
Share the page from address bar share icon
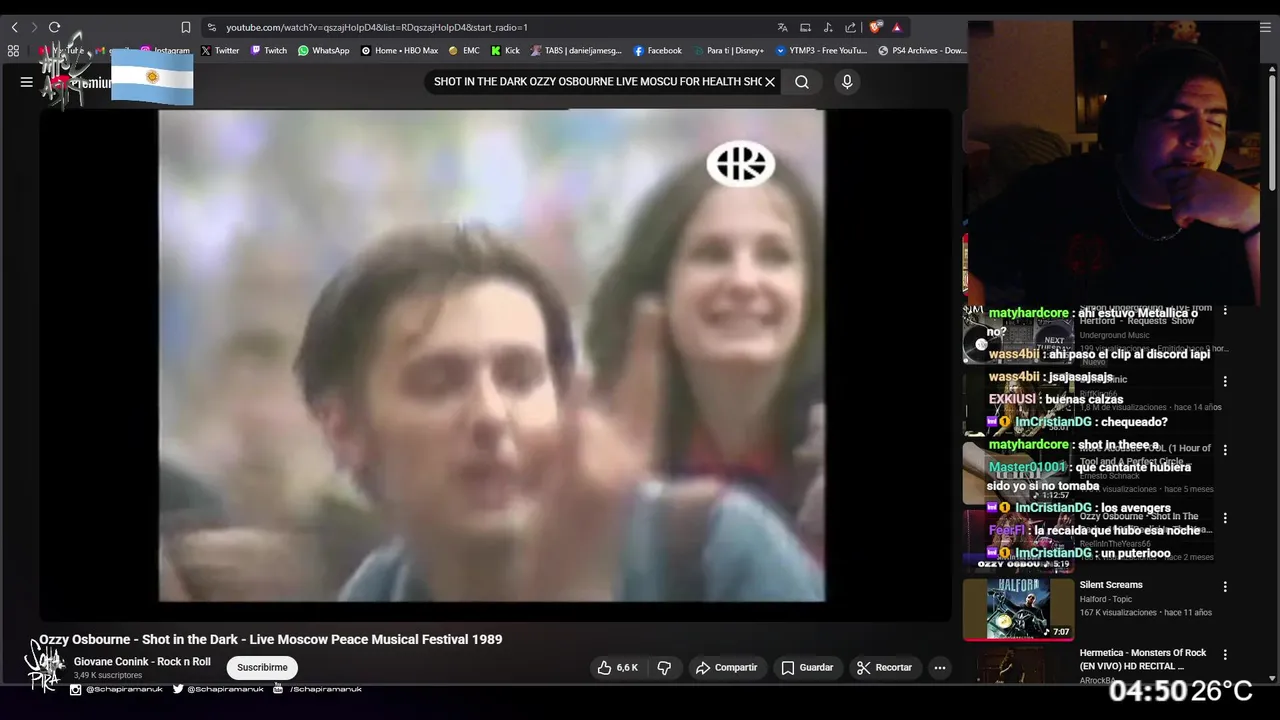(850, 27)
